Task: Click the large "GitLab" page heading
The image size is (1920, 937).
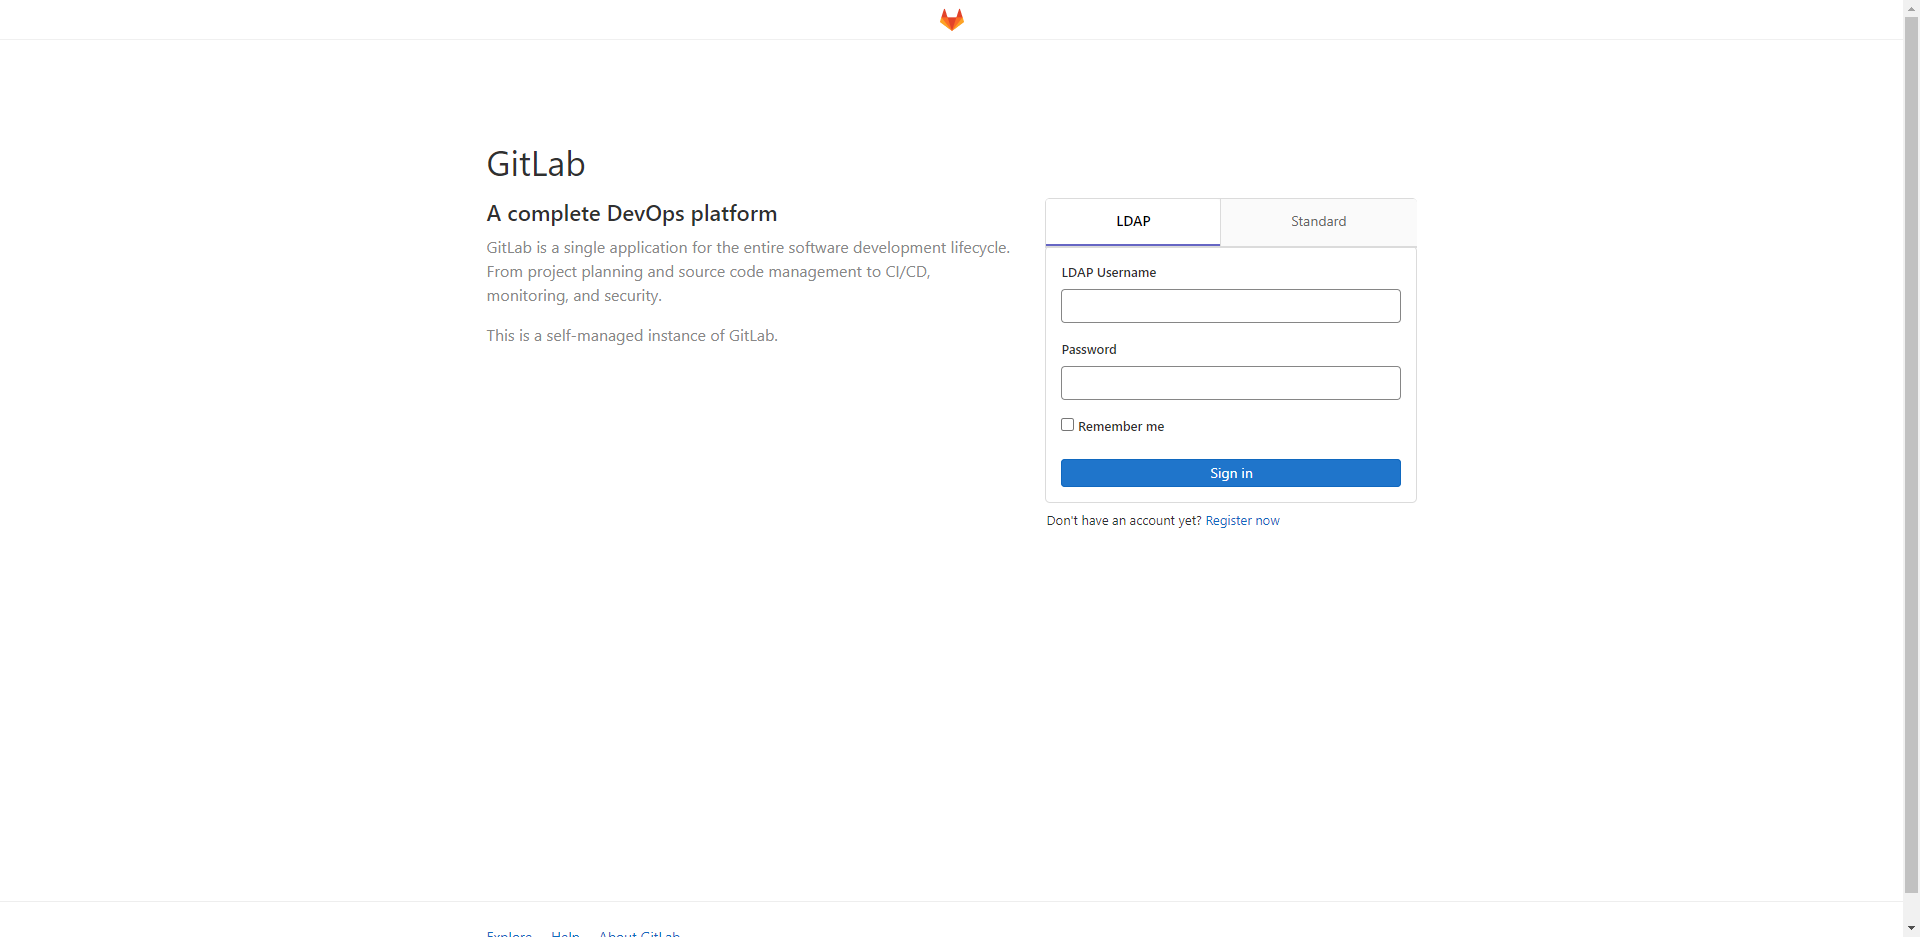Action: 536,164
